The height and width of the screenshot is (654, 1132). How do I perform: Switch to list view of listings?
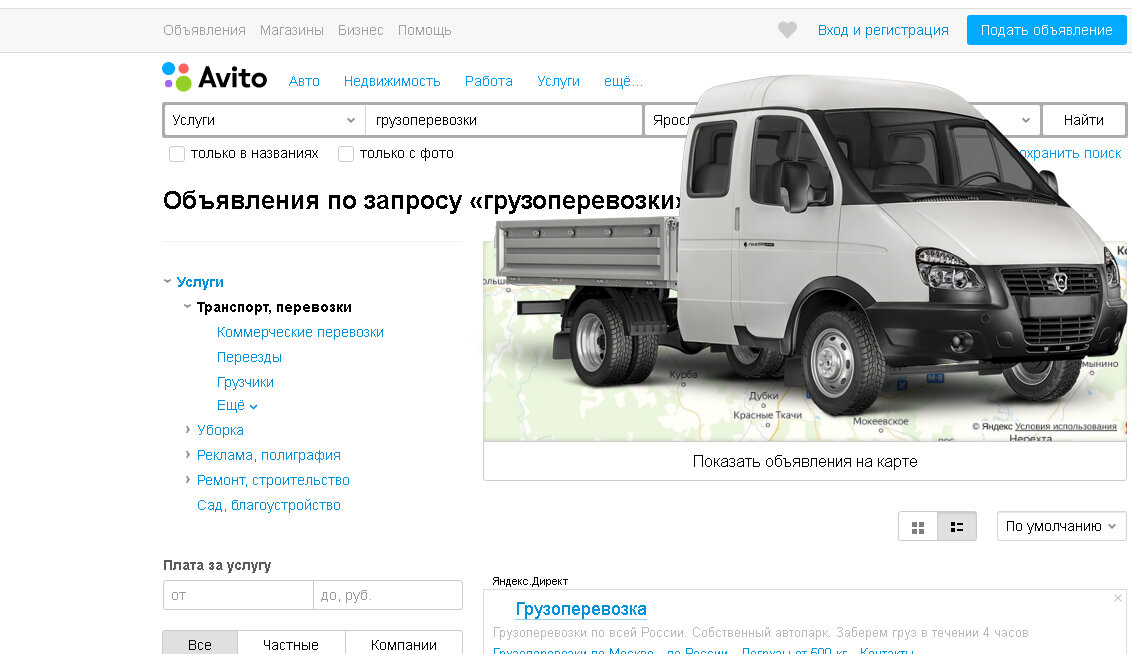[x=957, y=527]
